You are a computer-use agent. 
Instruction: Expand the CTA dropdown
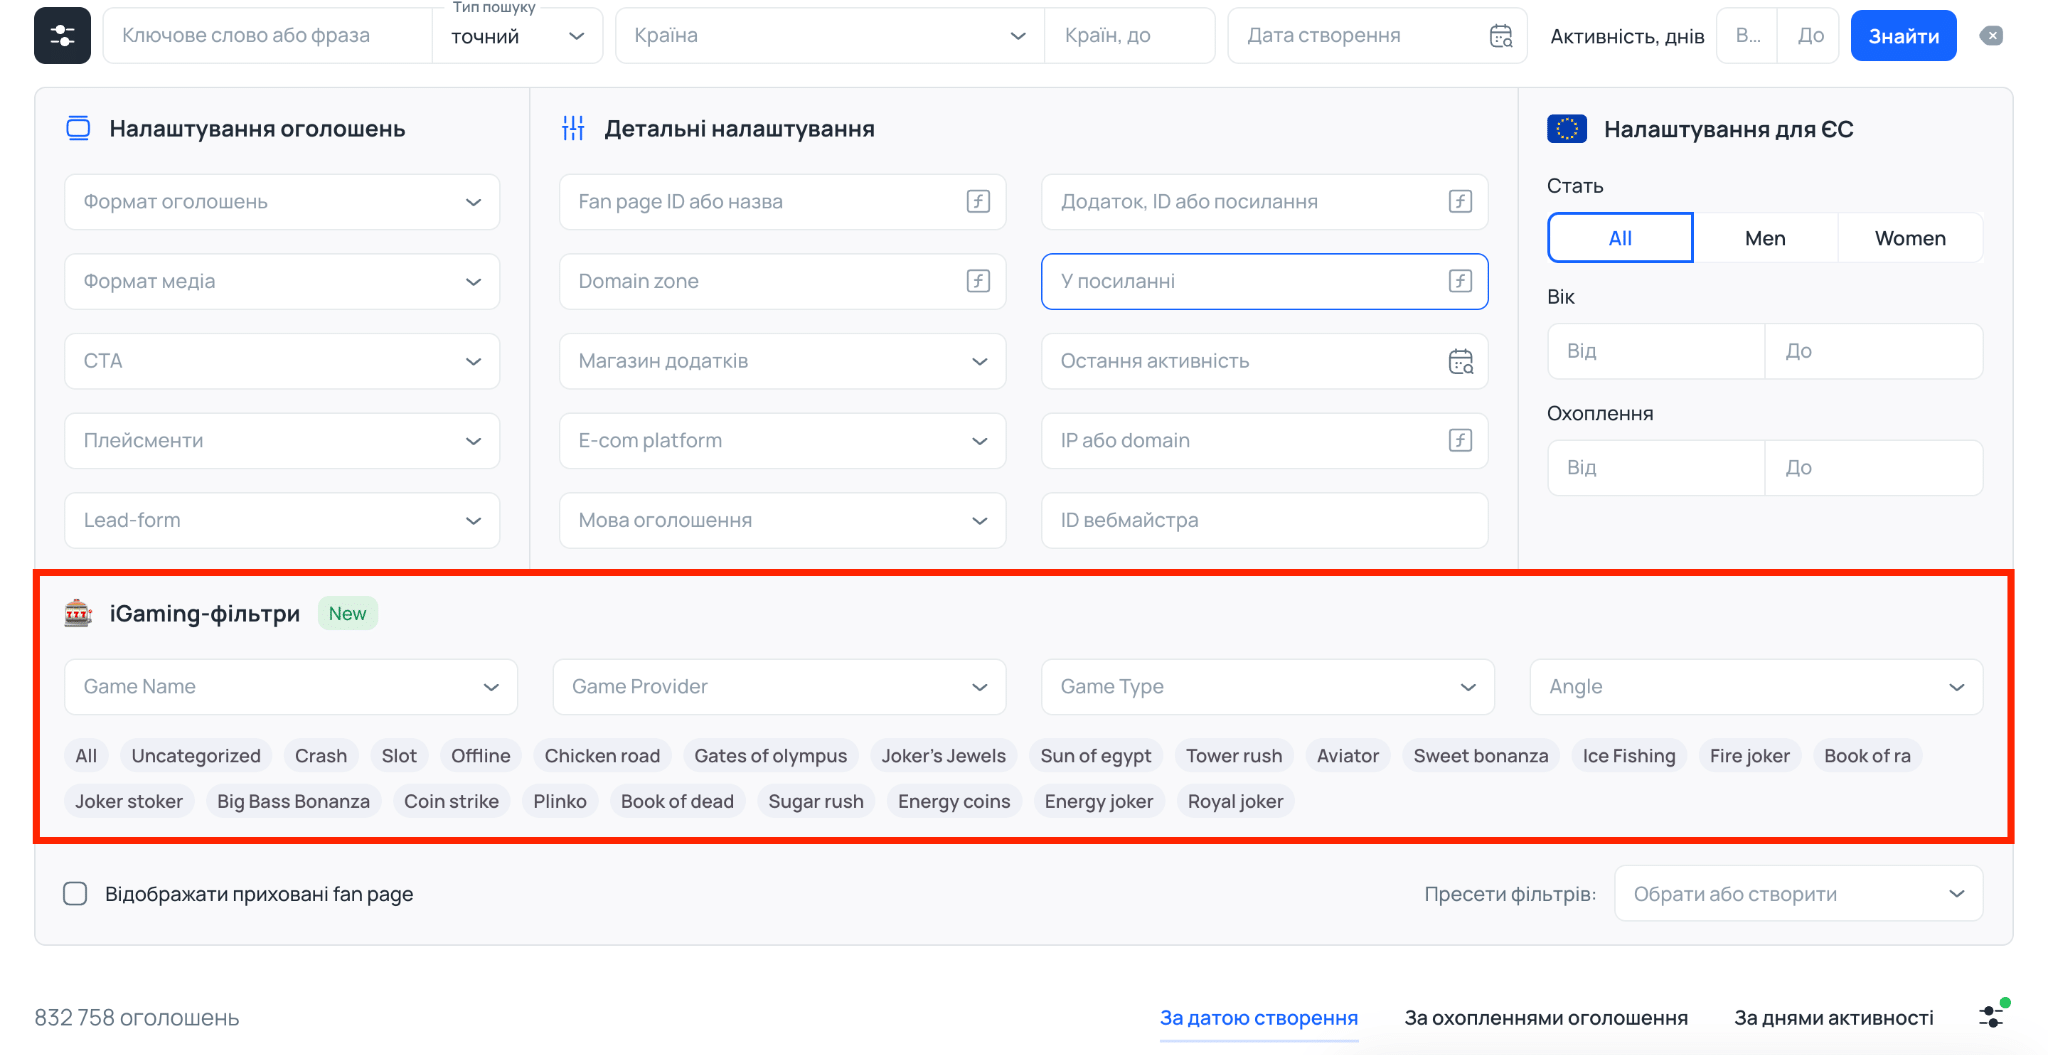[x=282, y=361]
